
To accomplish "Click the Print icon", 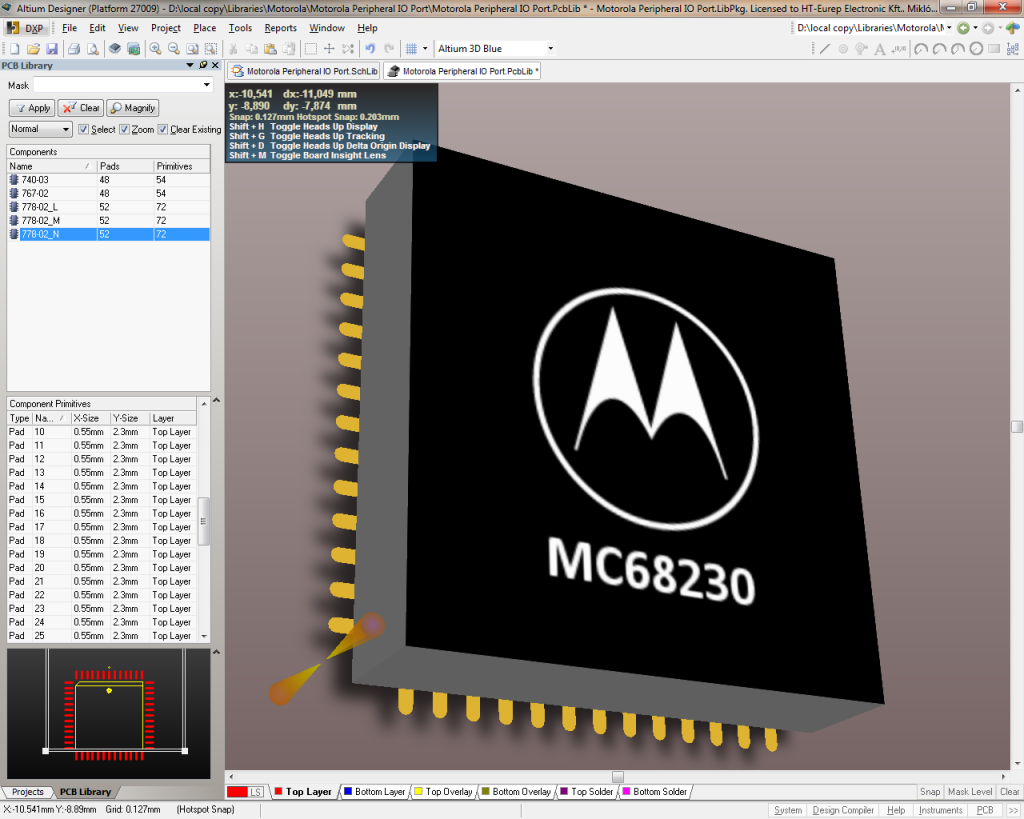I will [74, 49].
